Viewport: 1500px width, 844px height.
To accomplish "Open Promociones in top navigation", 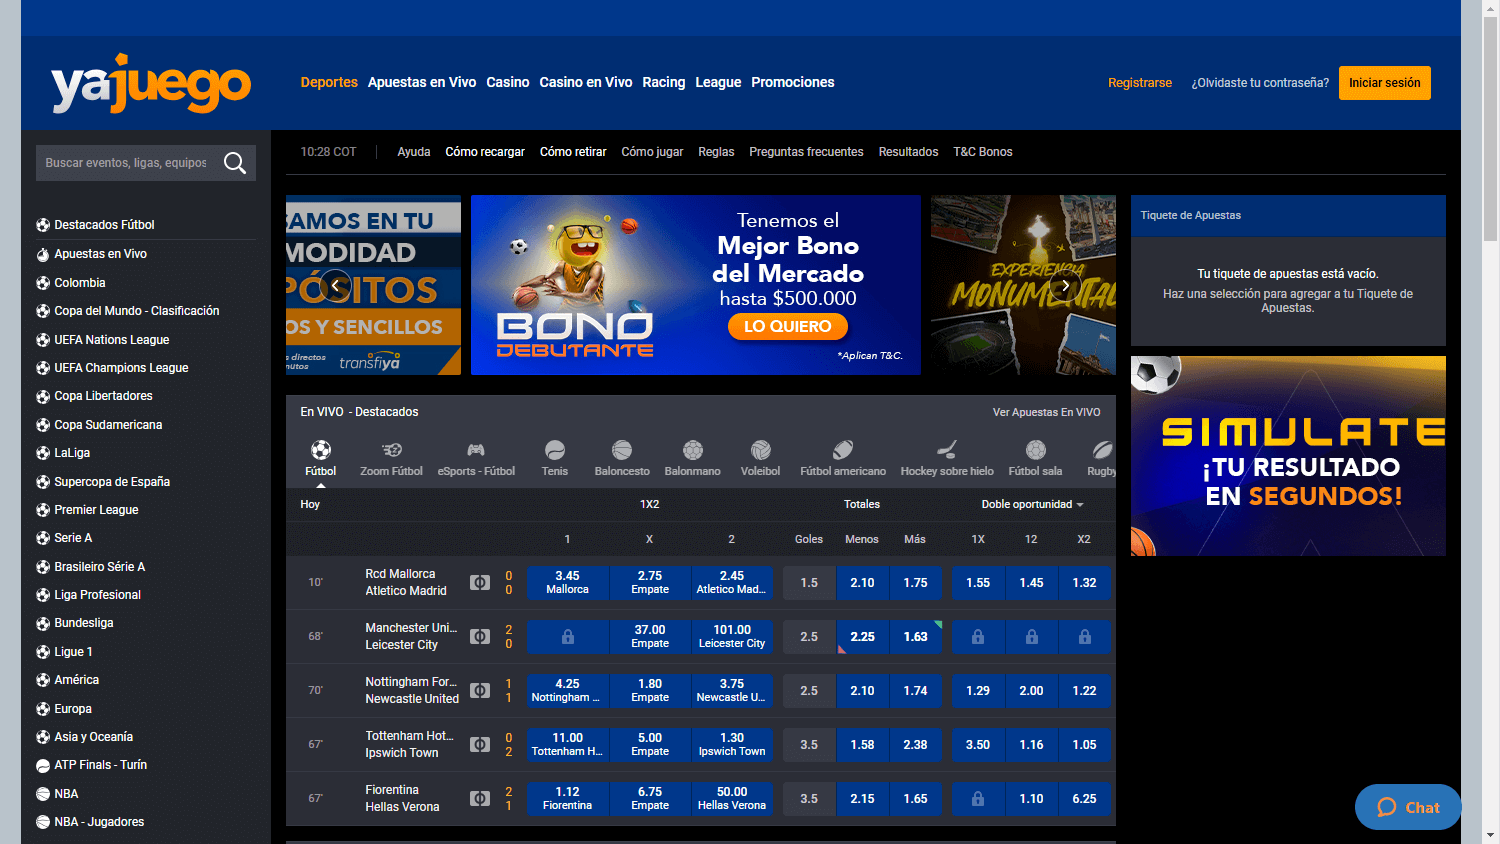I will [793, 82].
